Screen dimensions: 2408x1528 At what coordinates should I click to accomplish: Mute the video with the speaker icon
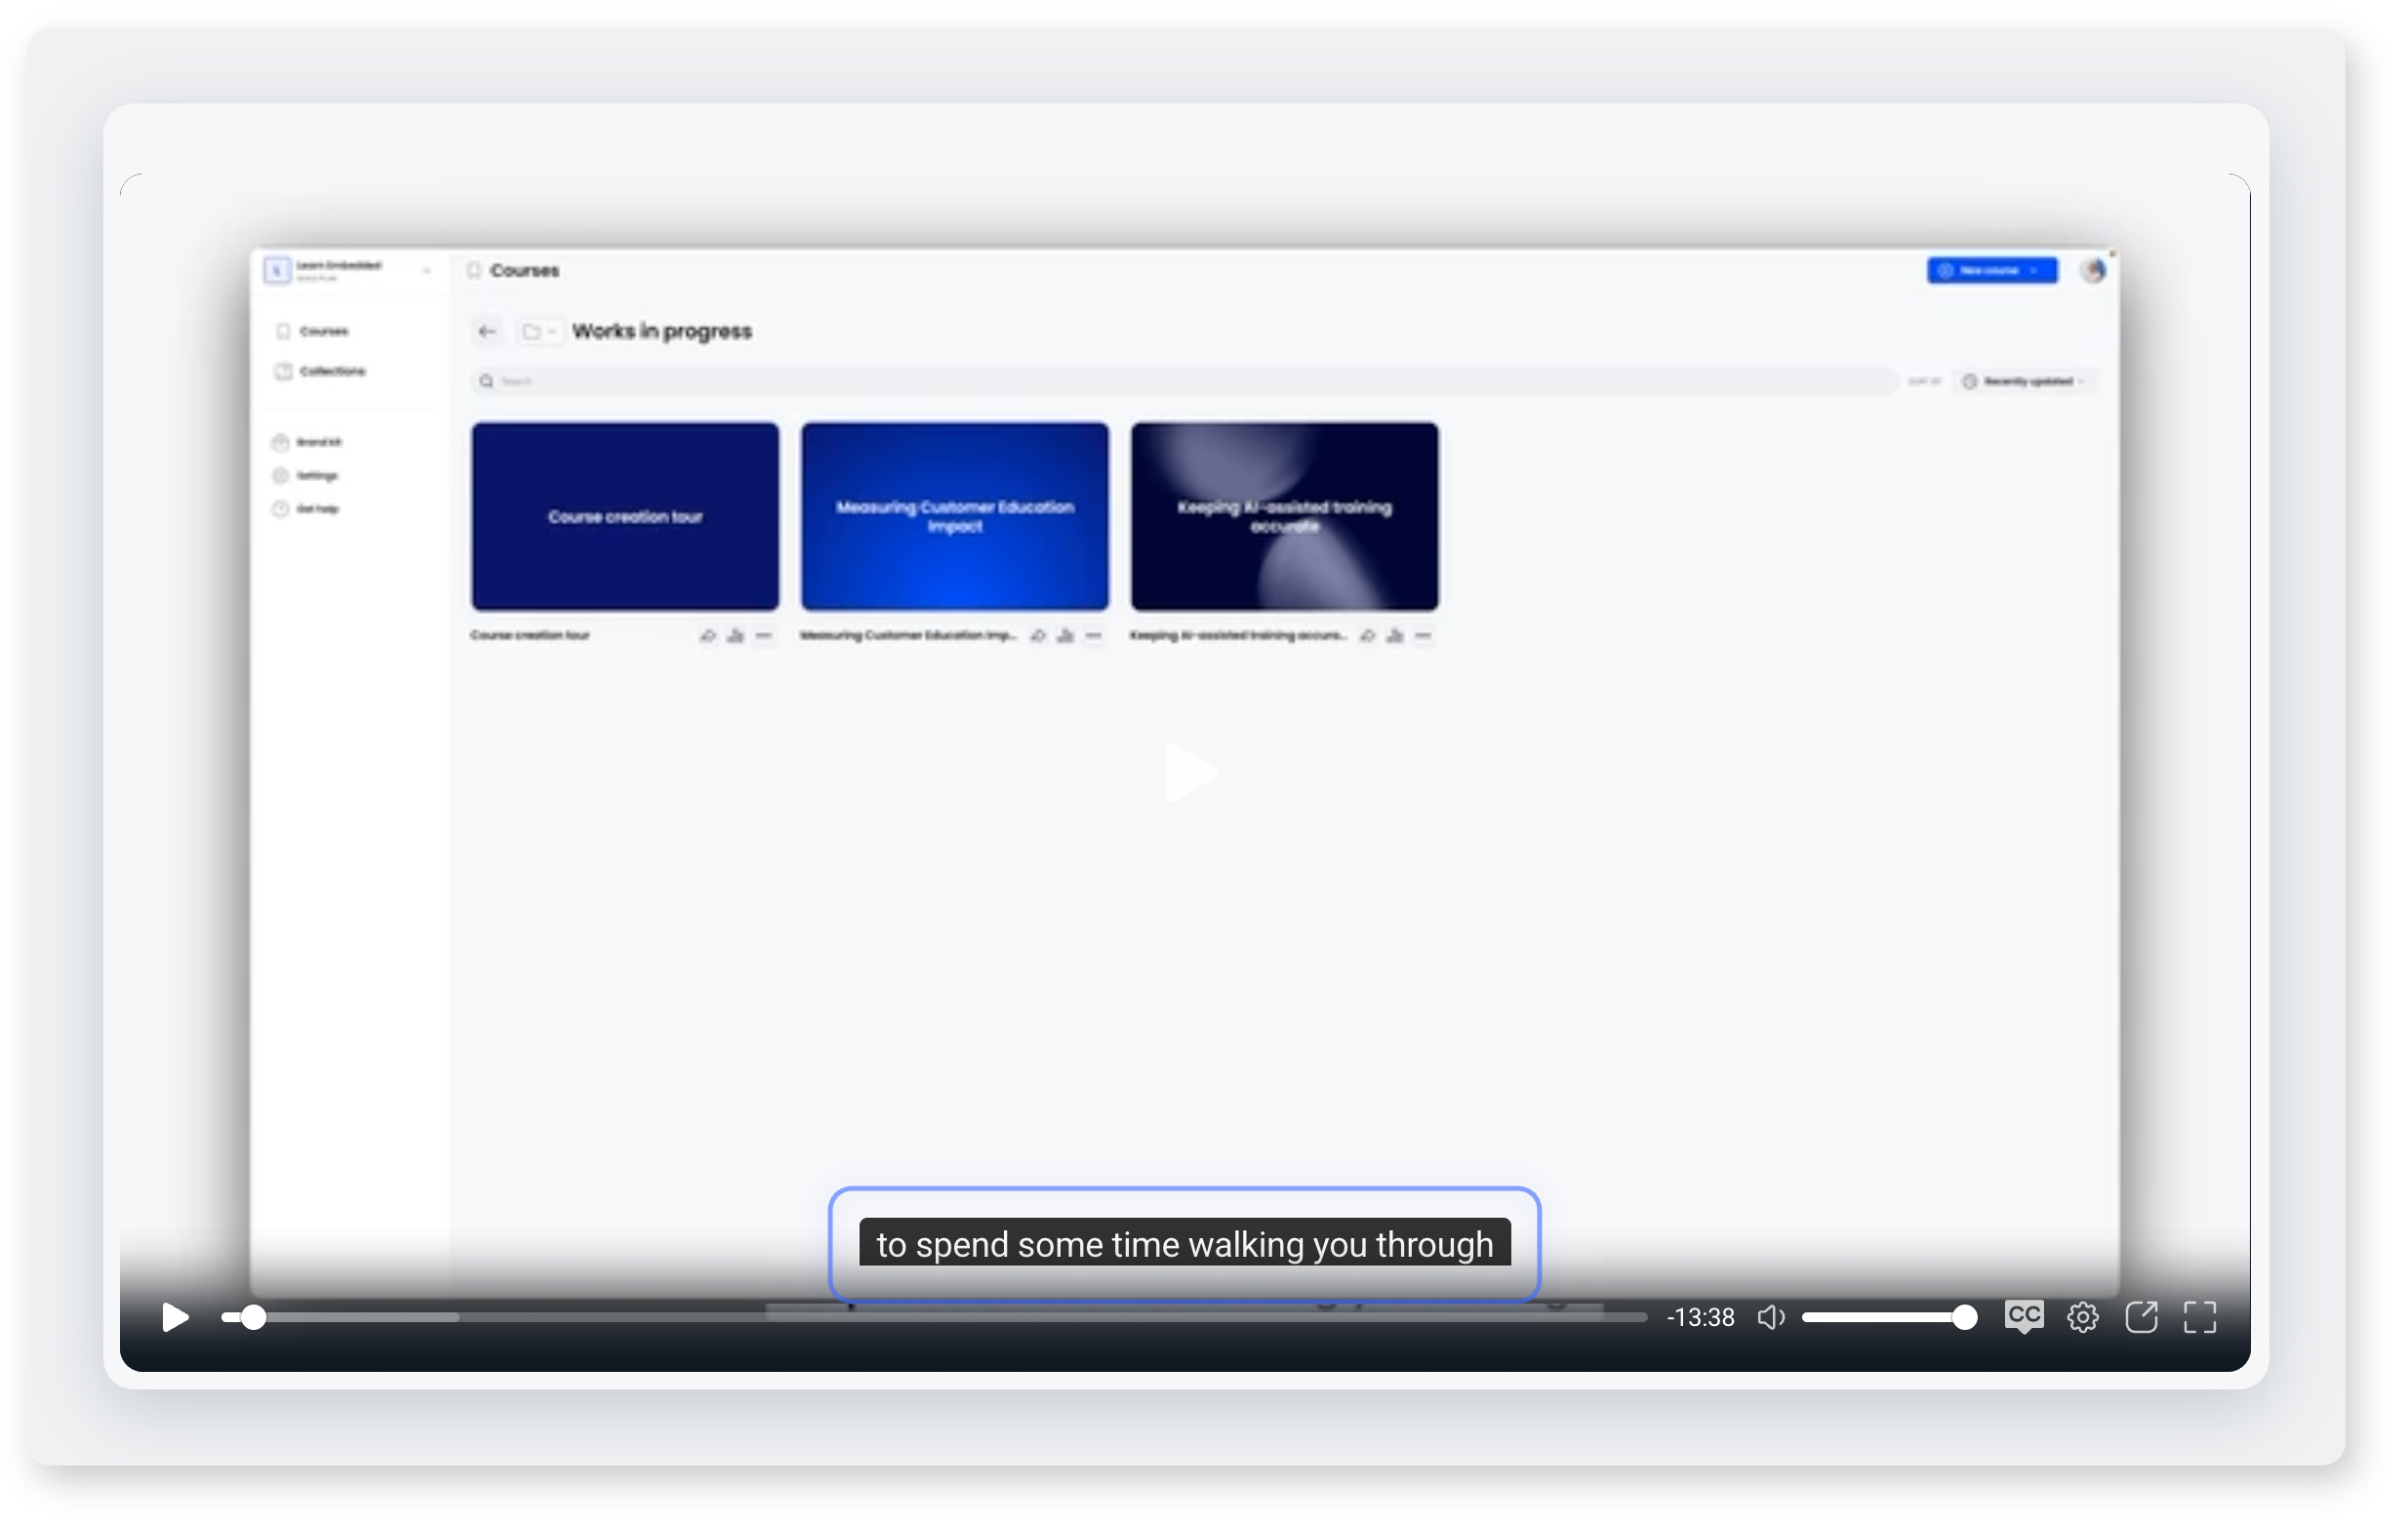click(x=1771, y=1318)
